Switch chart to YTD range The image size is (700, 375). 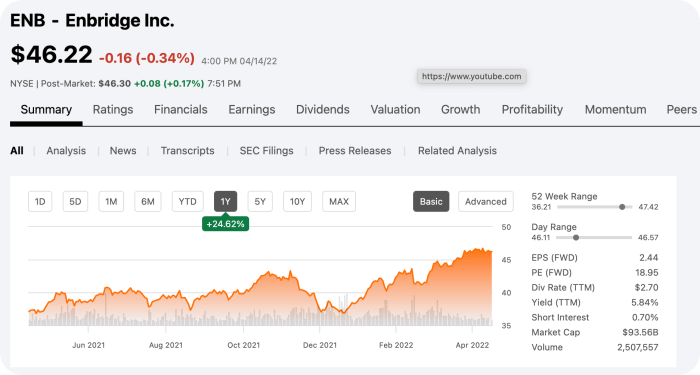coord(188,201)
